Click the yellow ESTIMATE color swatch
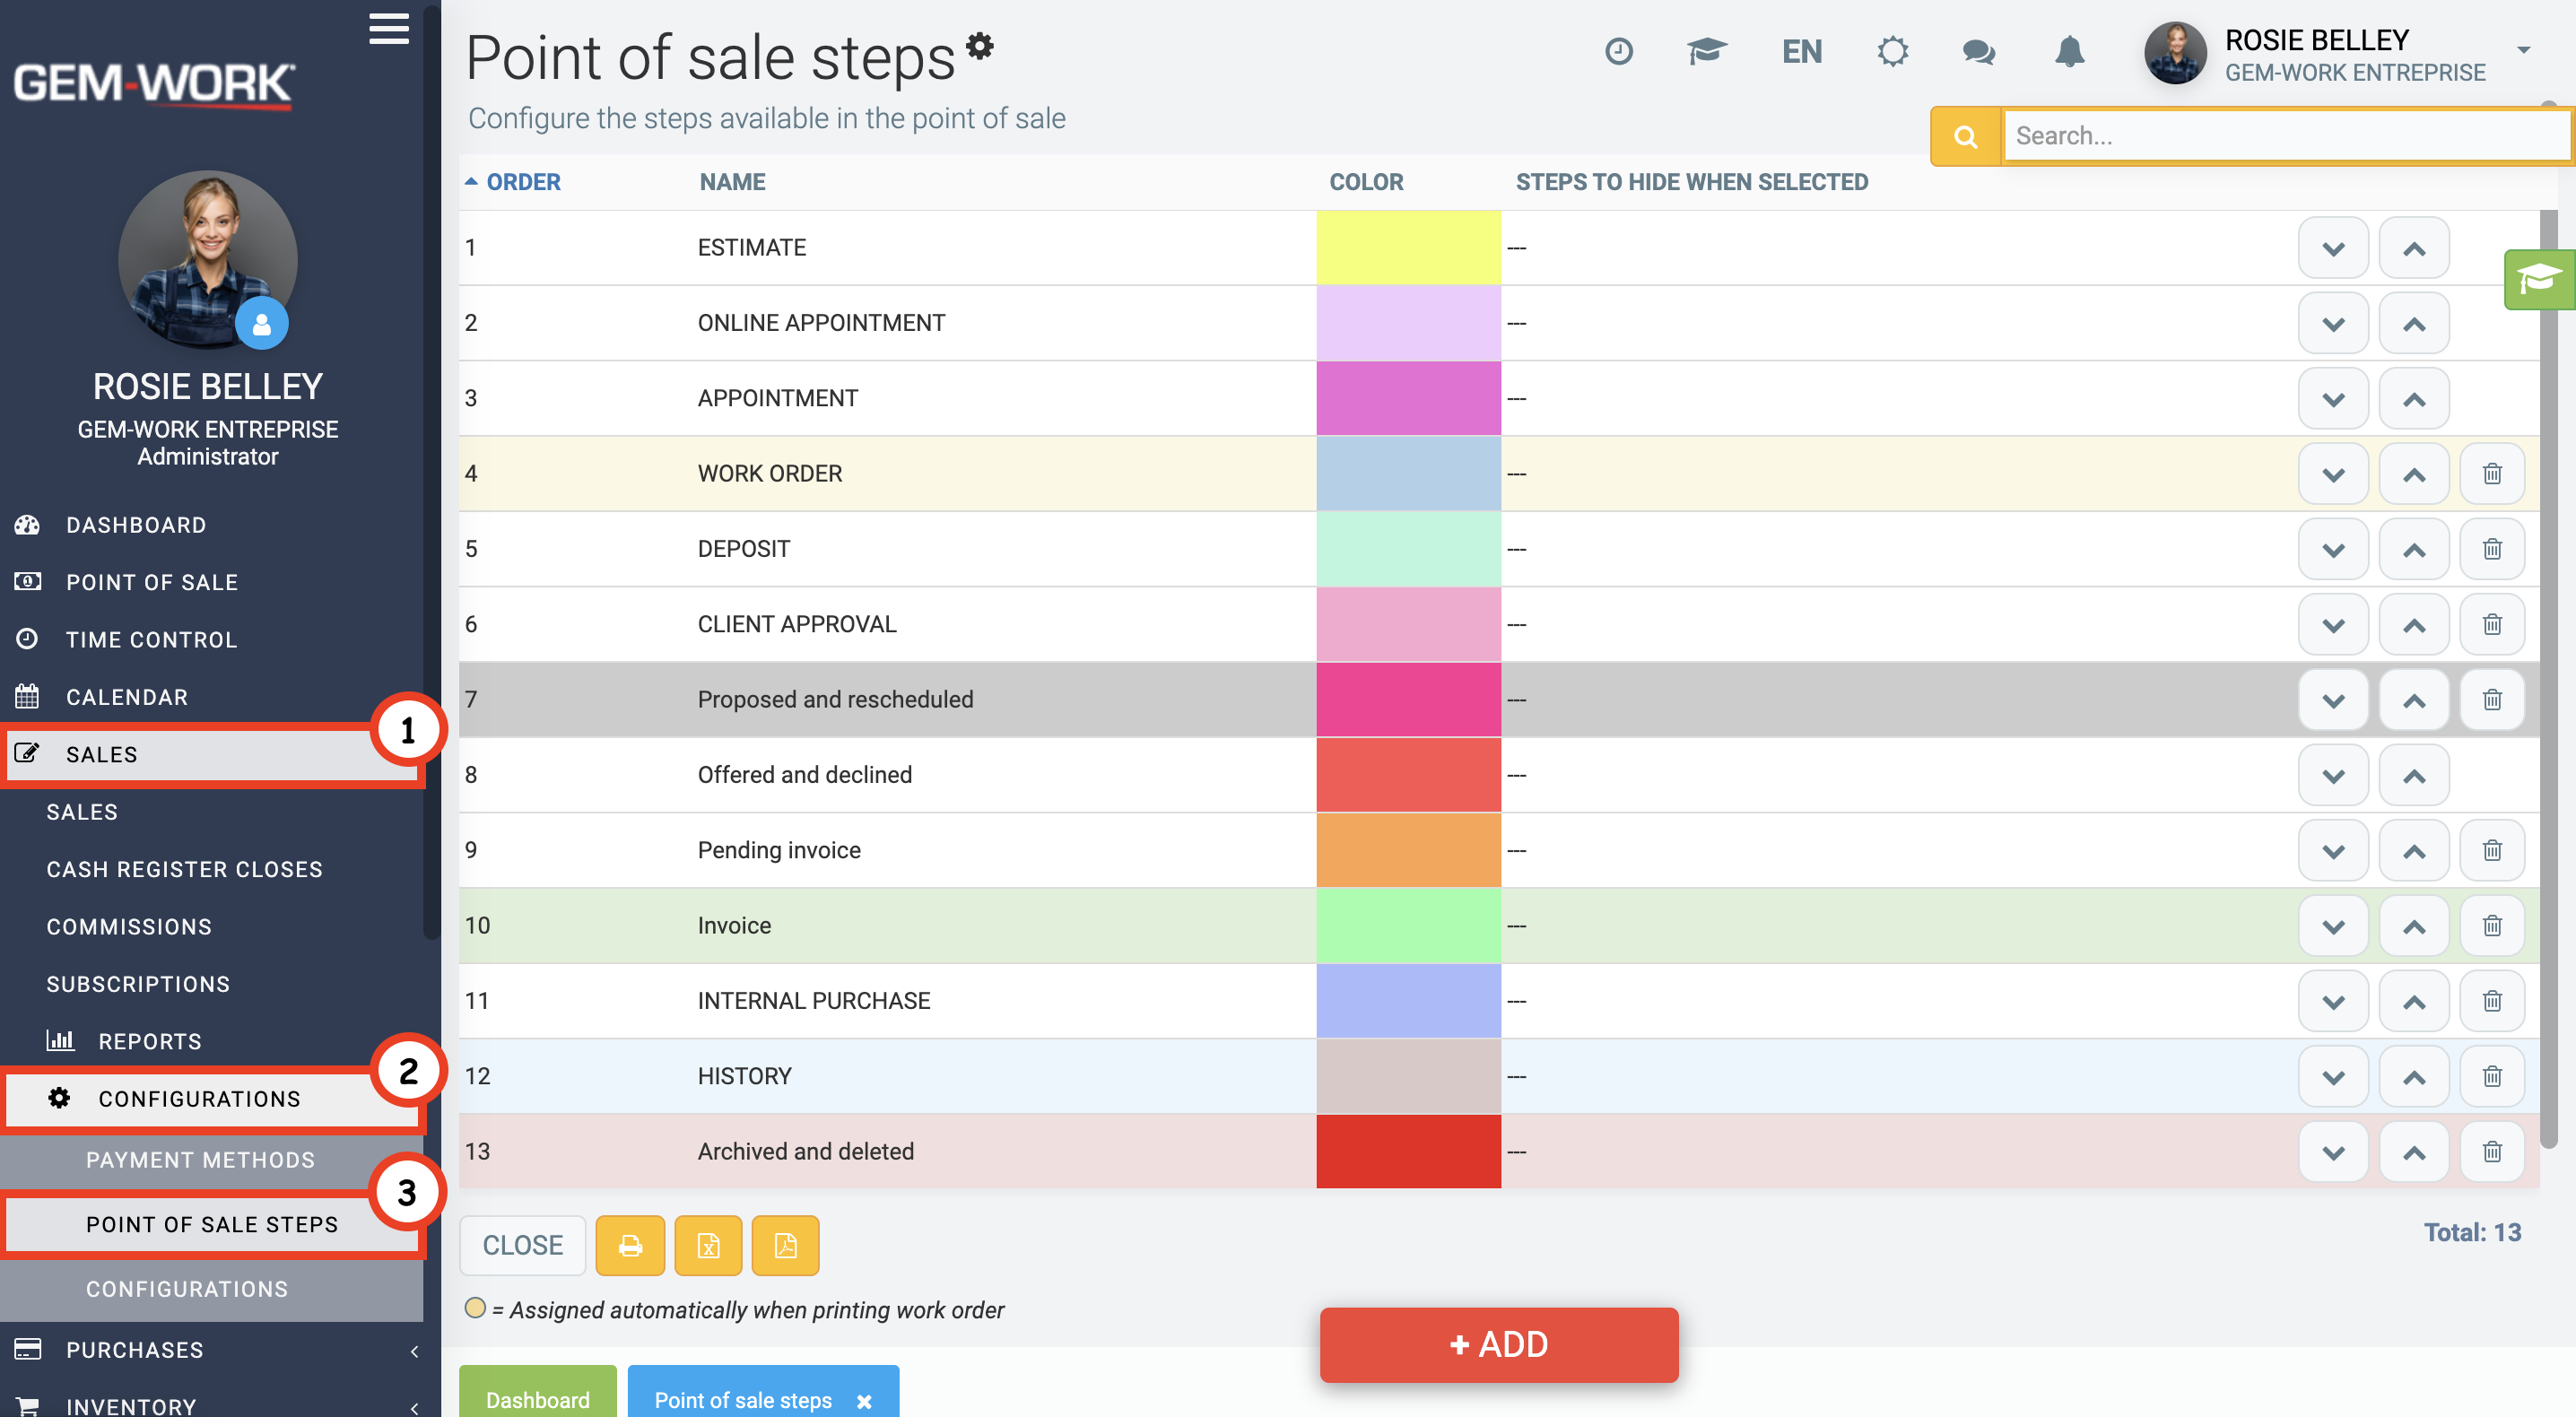 click(1408, 248)
